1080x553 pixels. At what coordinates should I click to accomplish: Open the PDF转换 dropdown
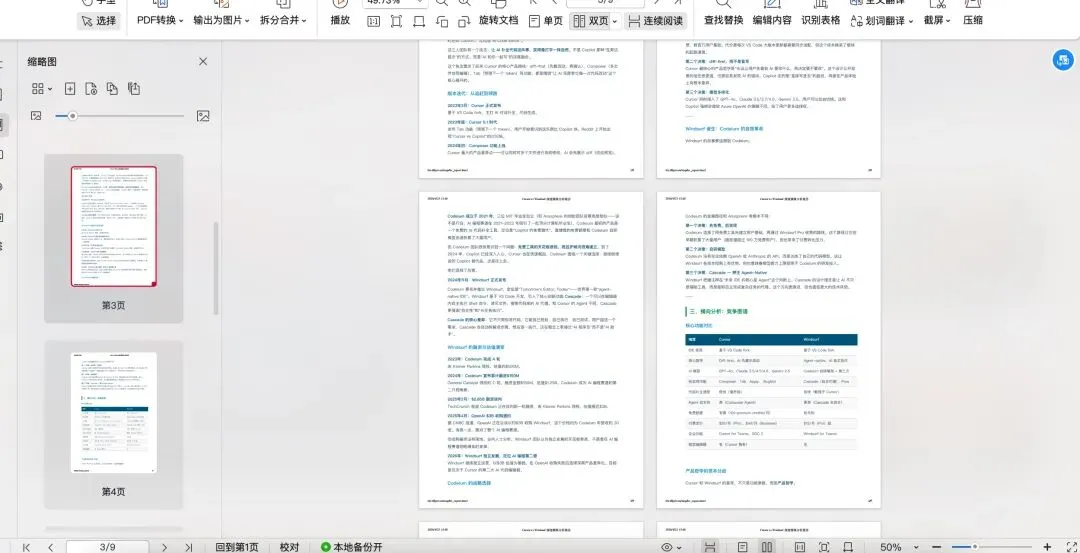tap(160, 21)
